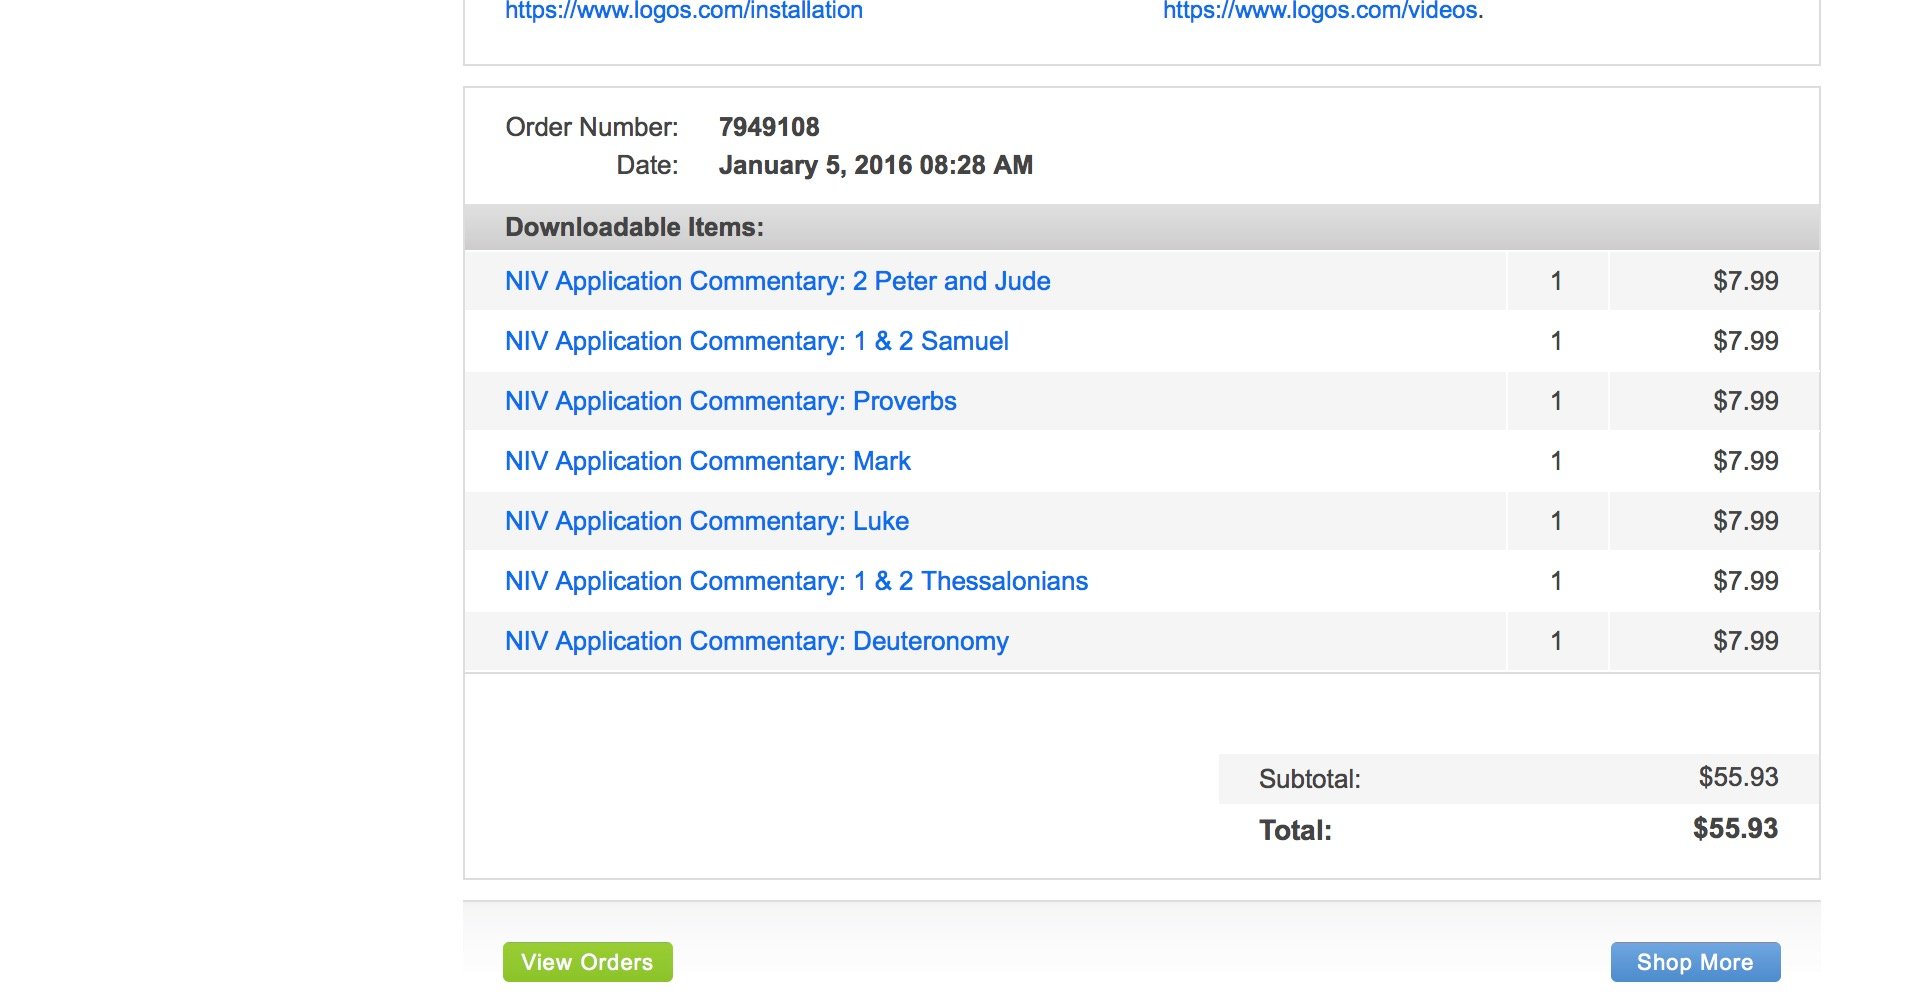
Task: Open the logos.com/videos link
Action: [1320, 11]
